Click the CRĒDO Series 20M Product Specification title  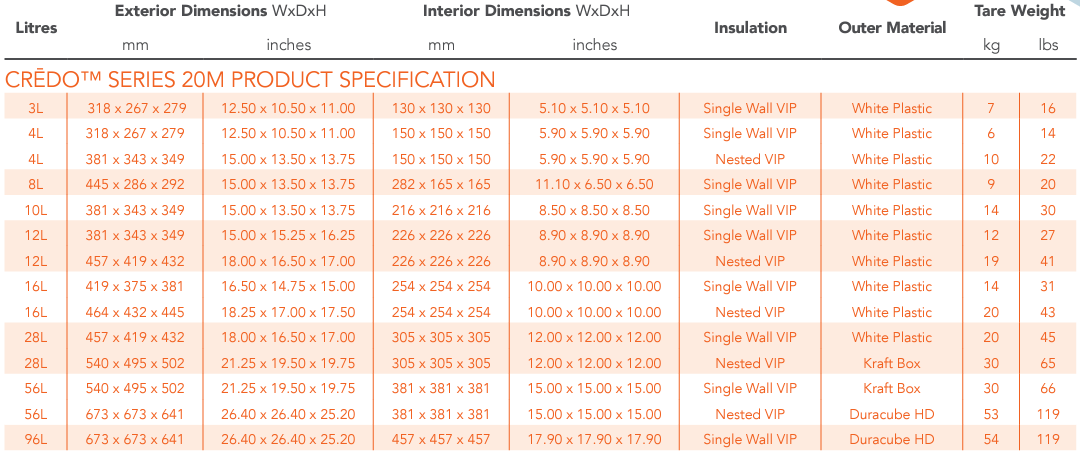click(x=250, y=80)
